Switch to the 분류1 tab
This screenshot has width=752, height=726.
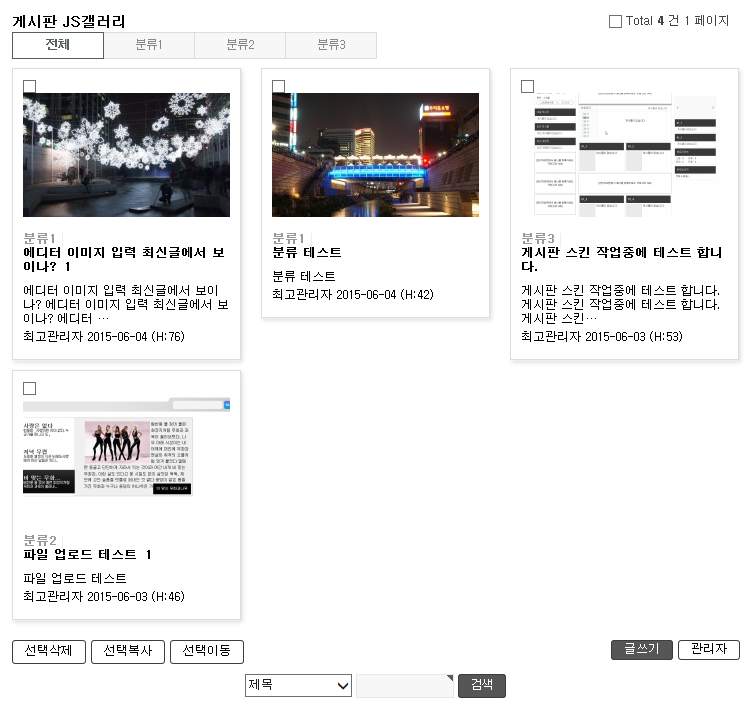[x=149, y=45]
